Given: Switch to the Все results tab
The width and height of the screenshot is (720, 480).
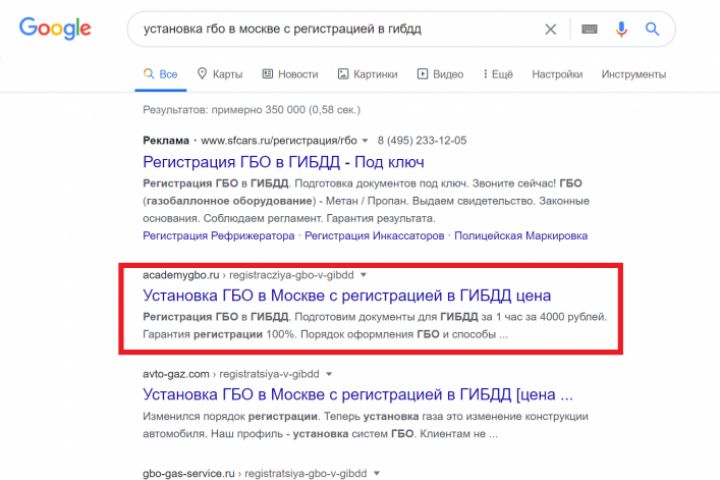Looking at the screenshot, I should tap(161, 74).
